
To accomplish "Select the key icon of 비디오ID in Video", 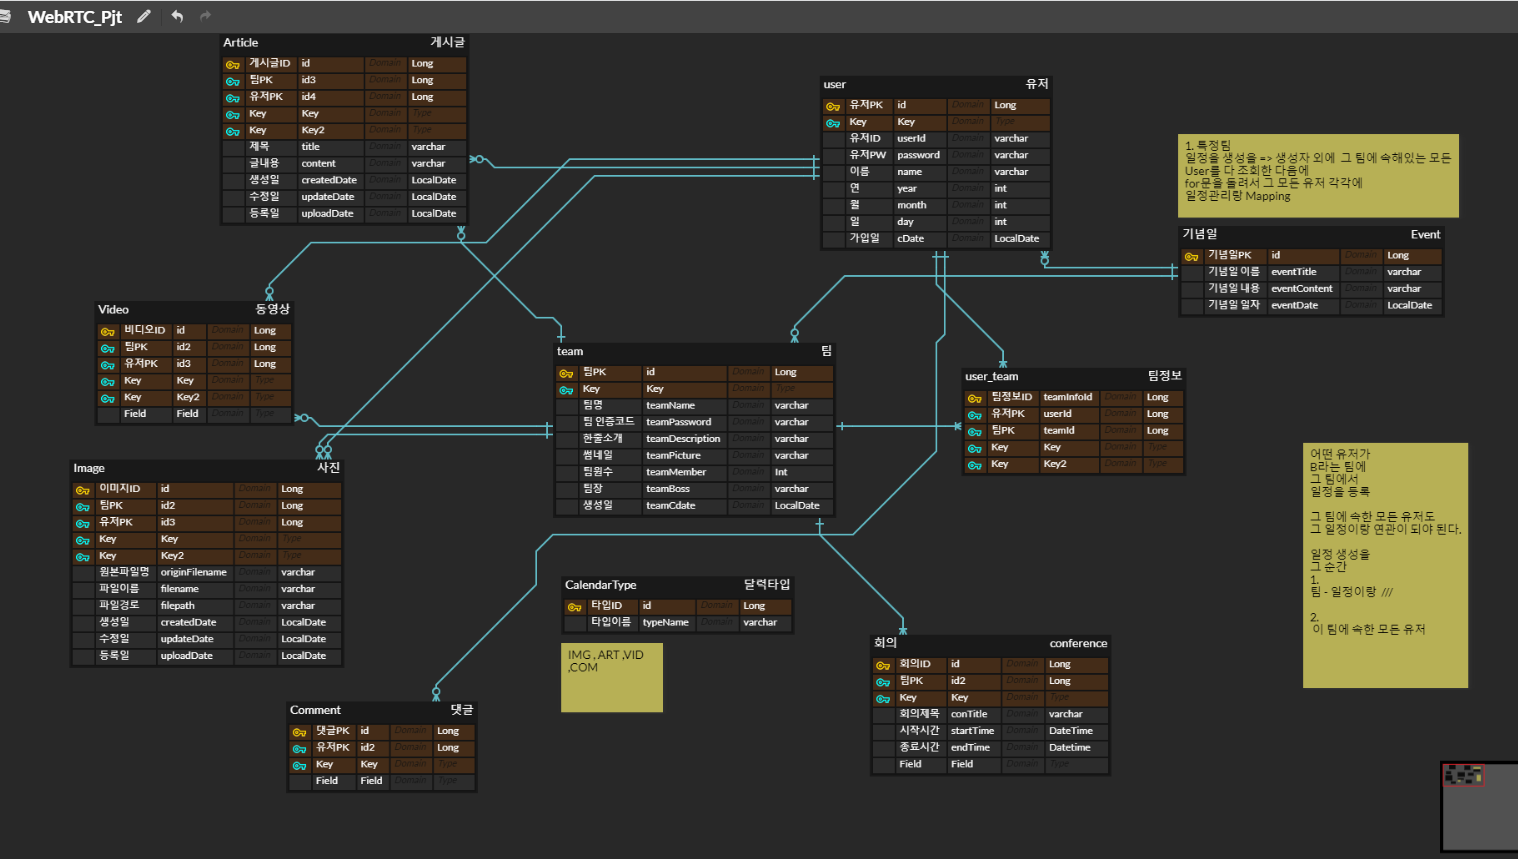I will (107, 331).
